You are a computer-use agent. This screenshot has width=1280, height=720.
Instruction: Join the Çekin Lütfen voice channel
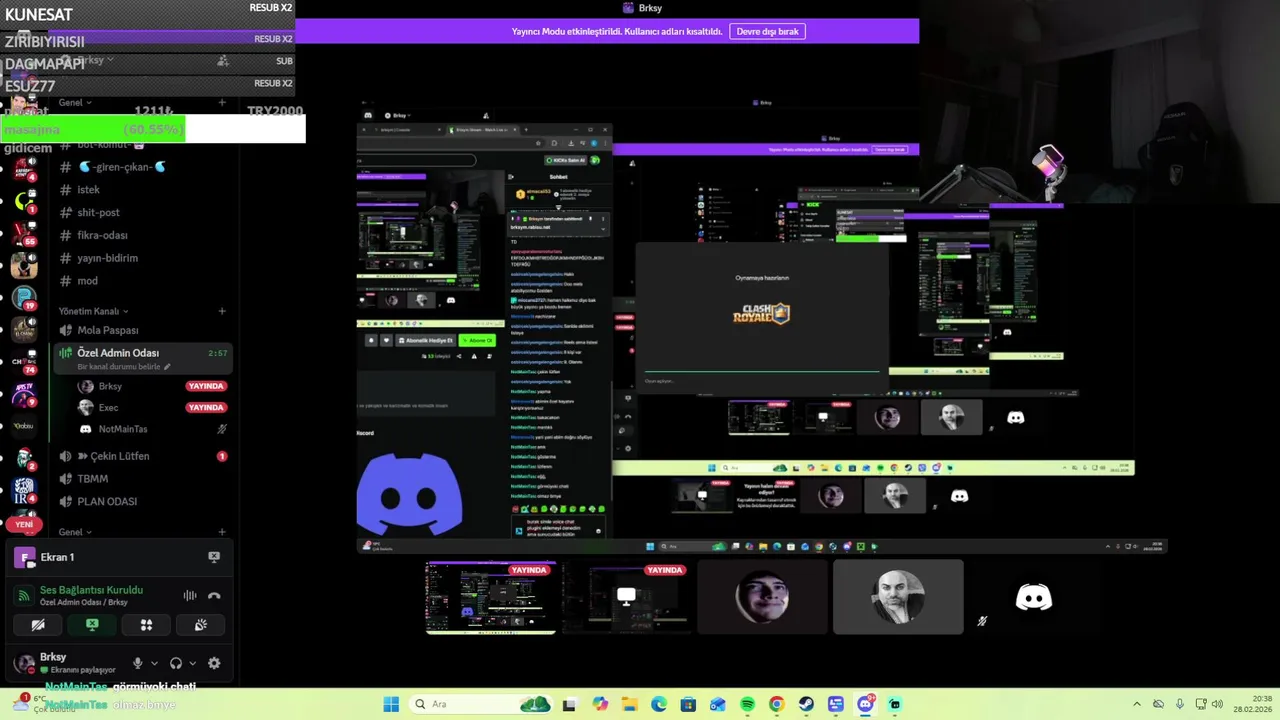[143, 456]
